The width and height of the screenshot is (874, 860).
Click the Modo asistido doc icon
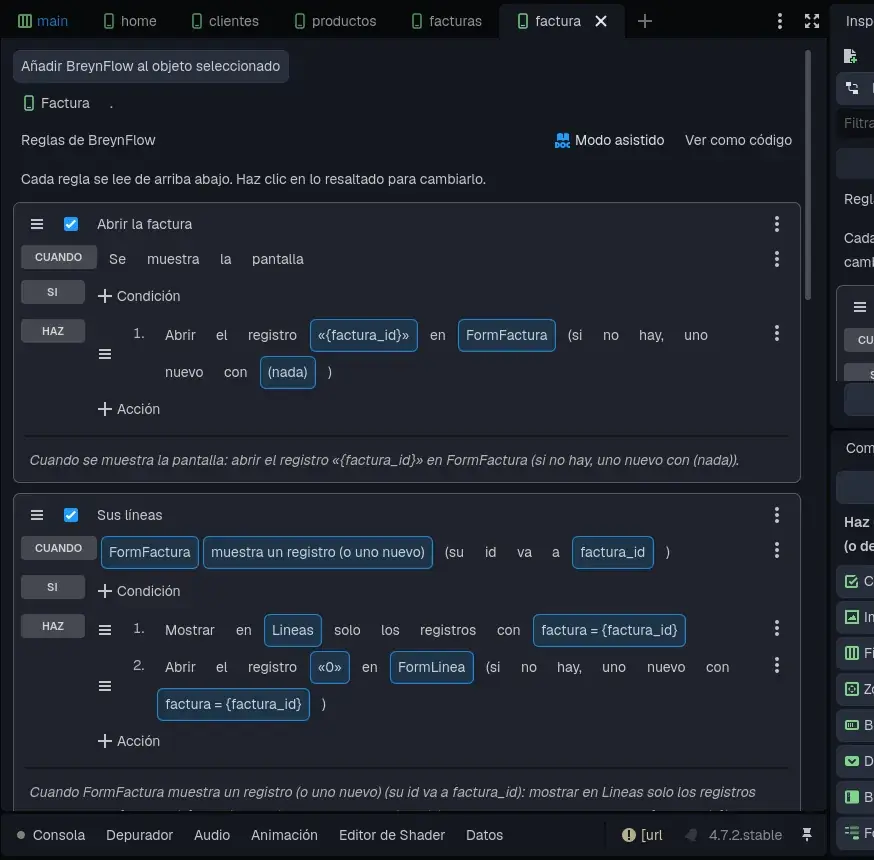coord(562,140)
